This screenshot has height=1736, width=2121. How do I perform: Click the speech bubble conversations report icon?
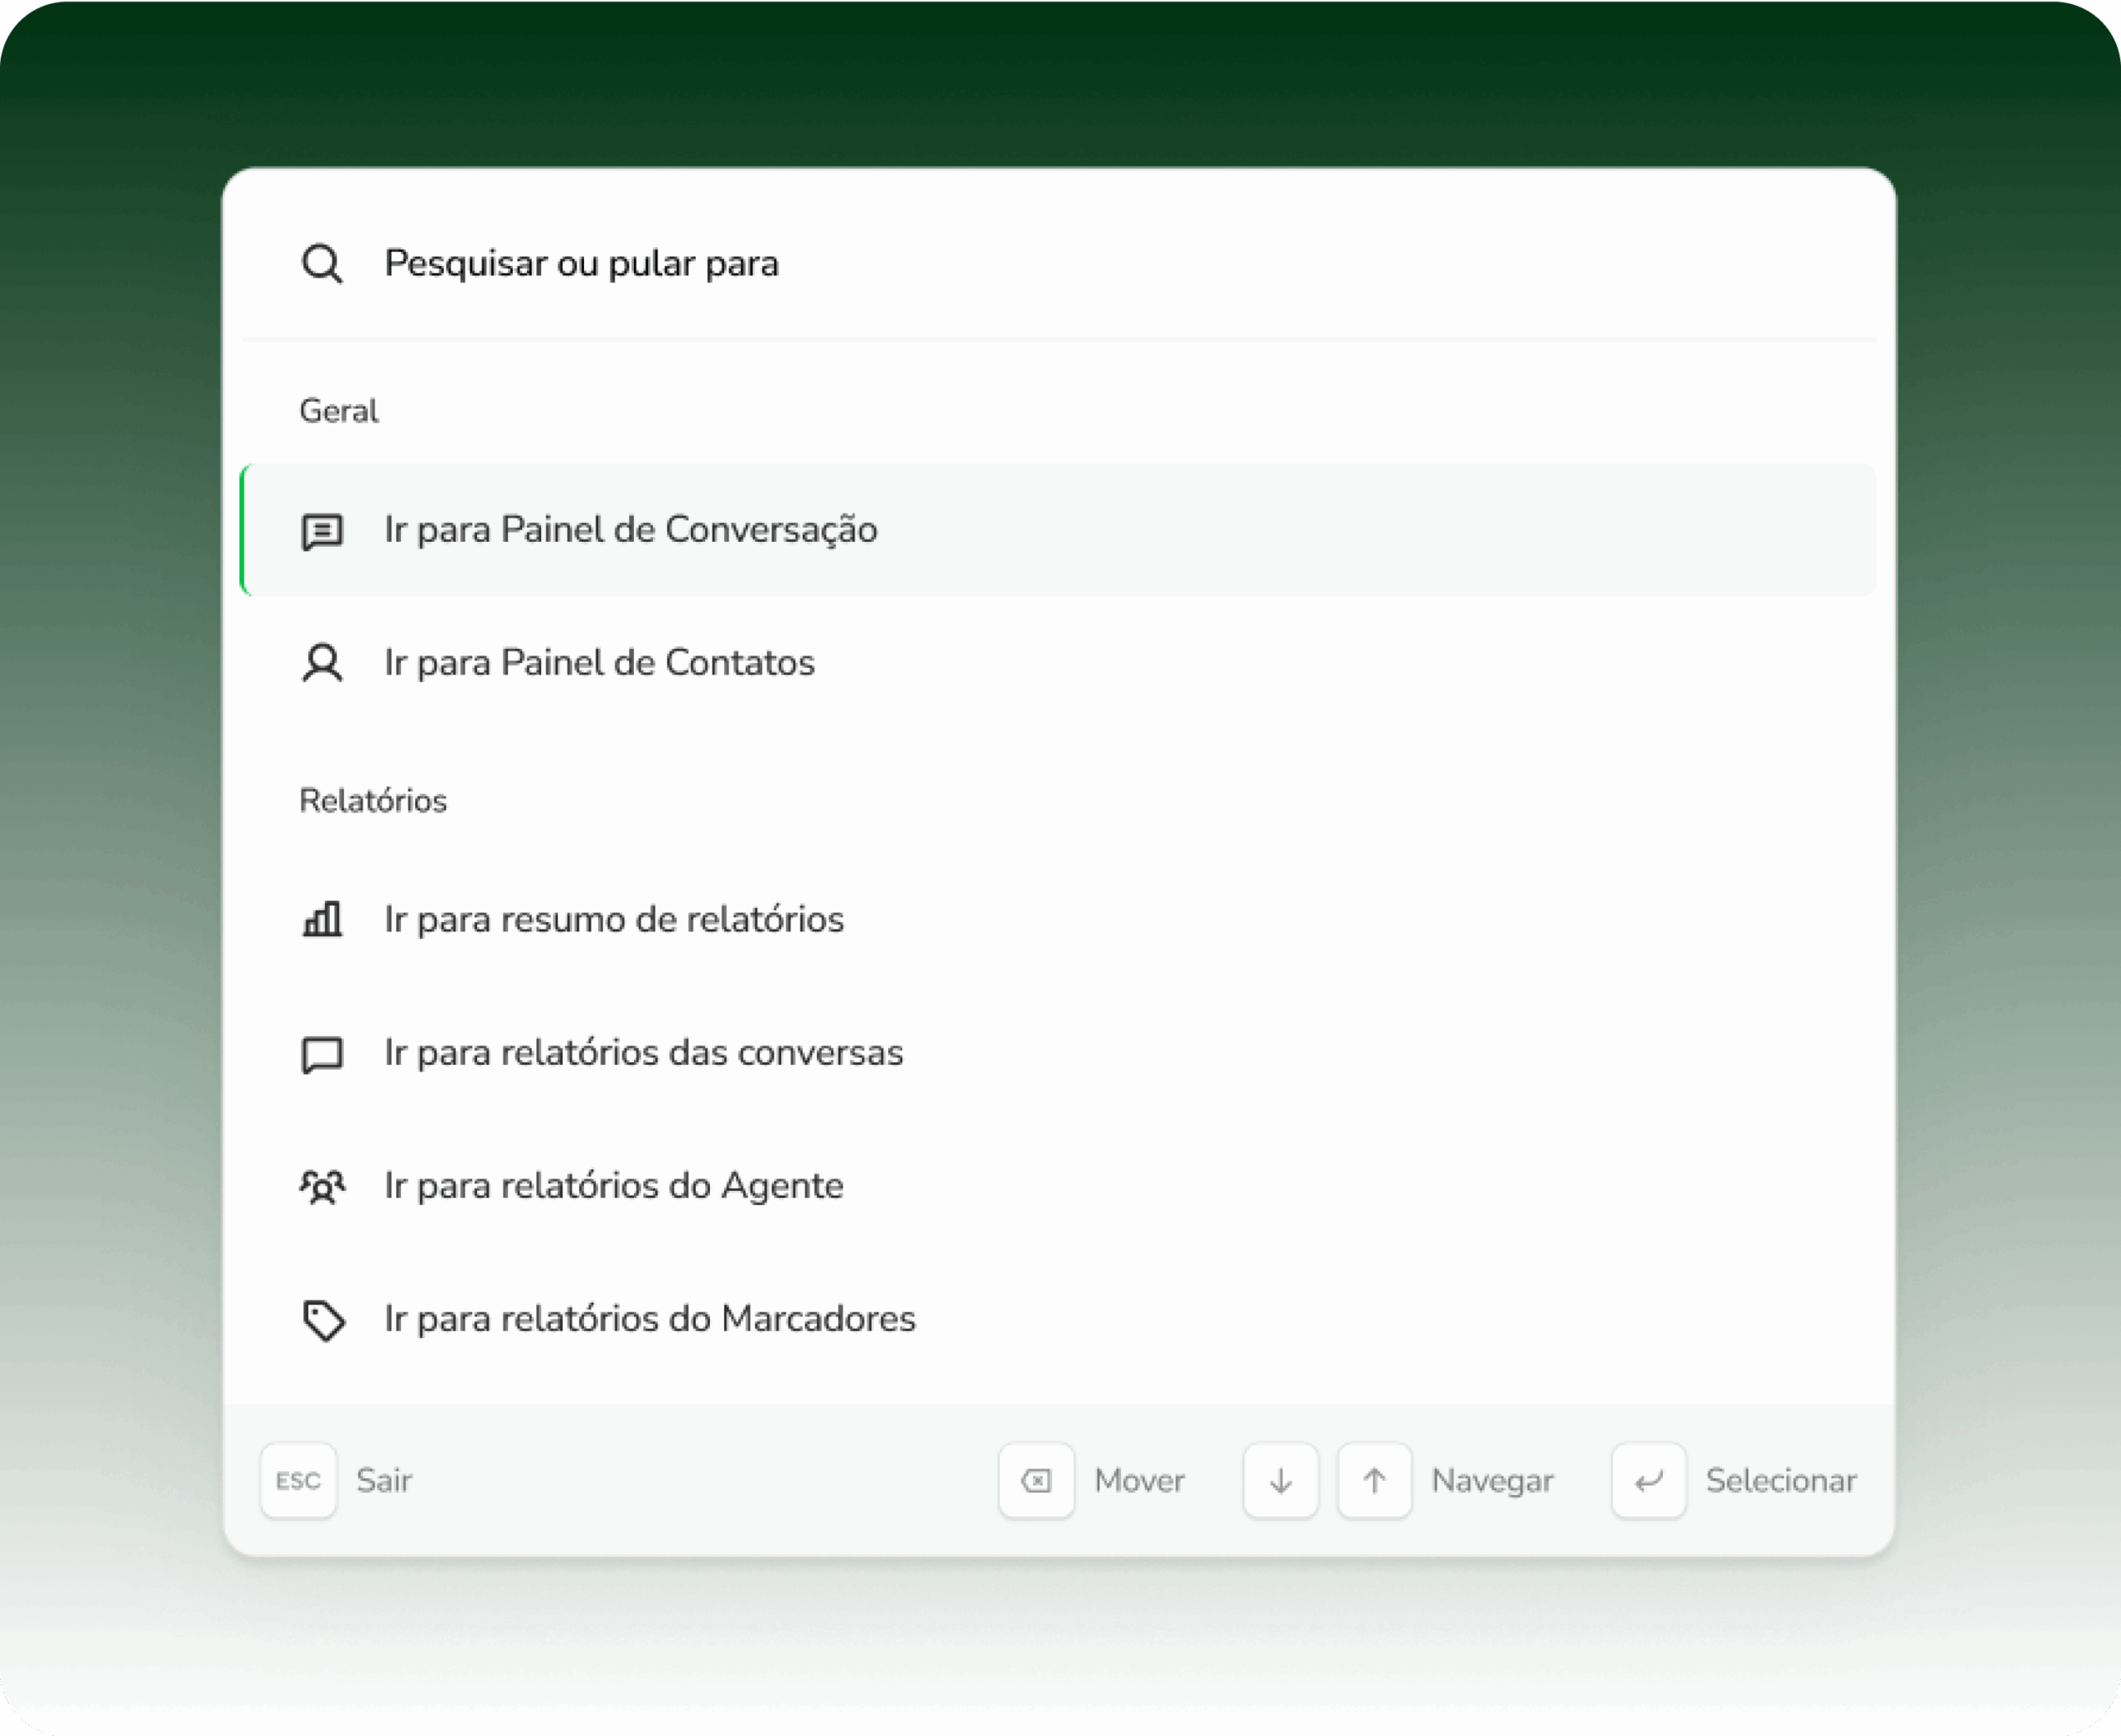coord(322,1054)
